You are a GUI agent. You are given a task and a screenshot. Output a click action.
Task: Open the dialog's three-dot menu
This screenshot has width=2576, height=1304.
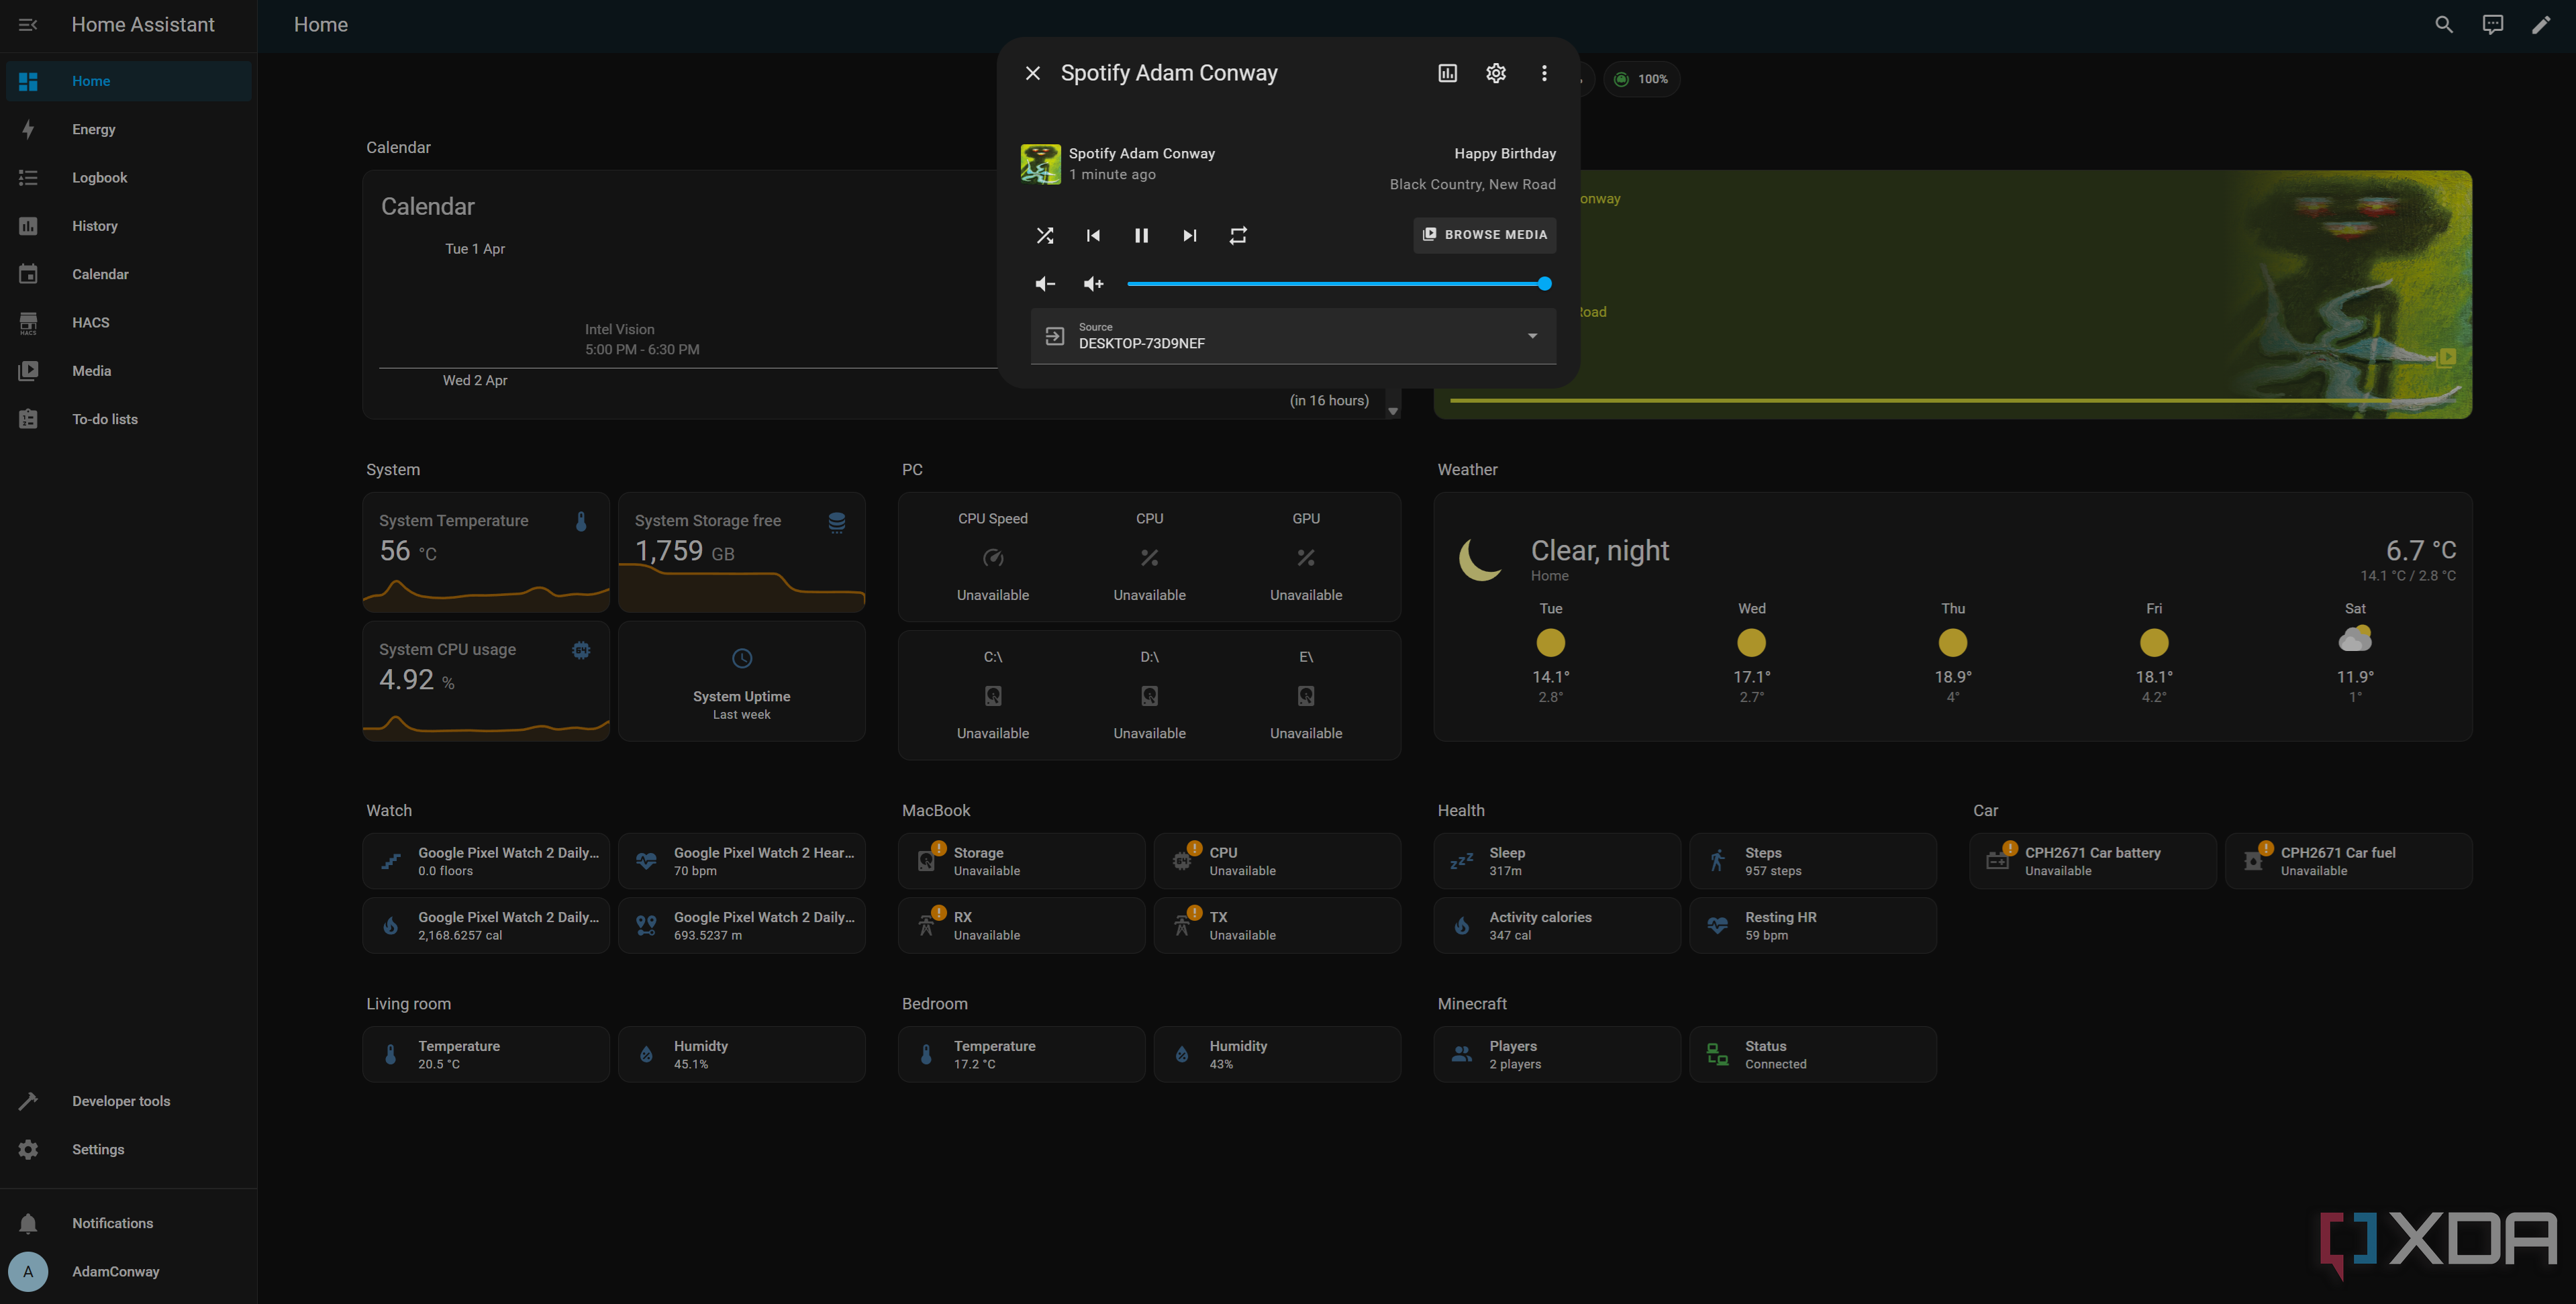[x=1544, y=73]
